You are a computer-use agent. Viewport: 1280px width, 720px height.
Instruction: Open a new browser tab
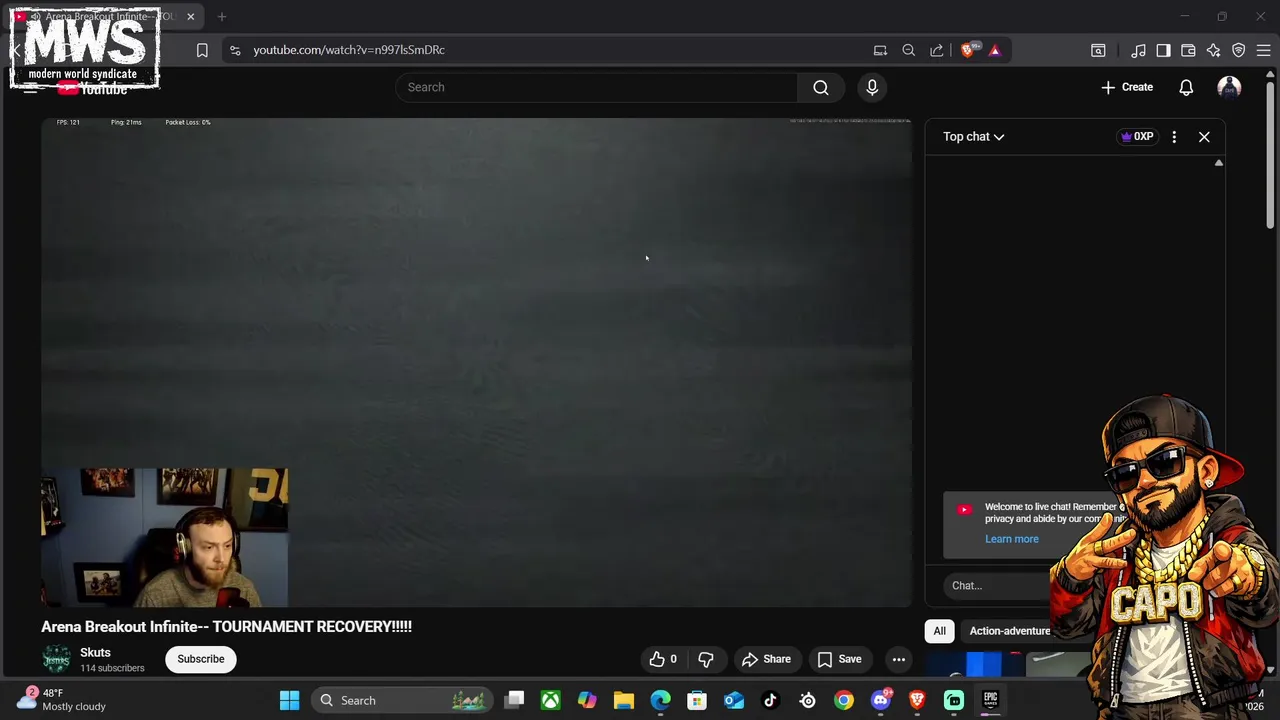click(x=222, y=17)
